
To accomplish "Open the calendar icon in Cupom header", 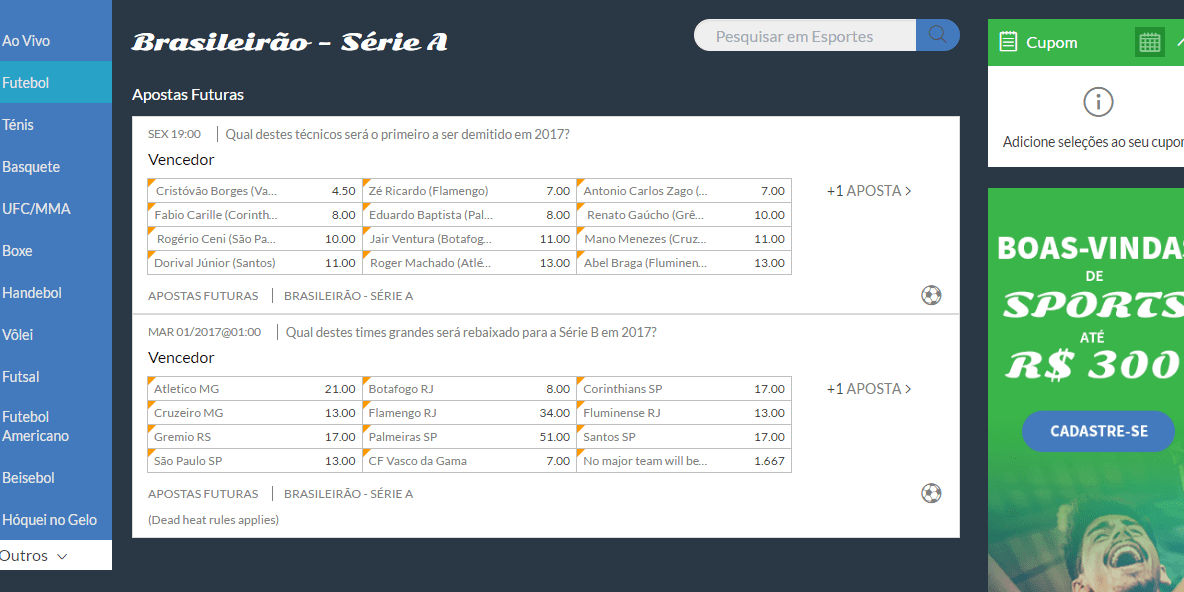I will (x=1150, y=42).
